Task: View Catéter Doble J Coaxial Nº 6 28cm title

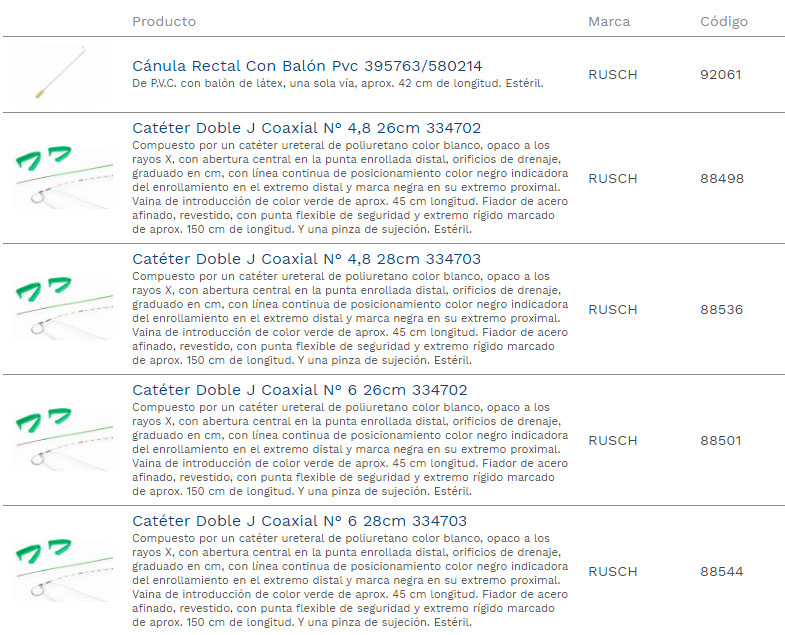Action: [x=299, y=521]
